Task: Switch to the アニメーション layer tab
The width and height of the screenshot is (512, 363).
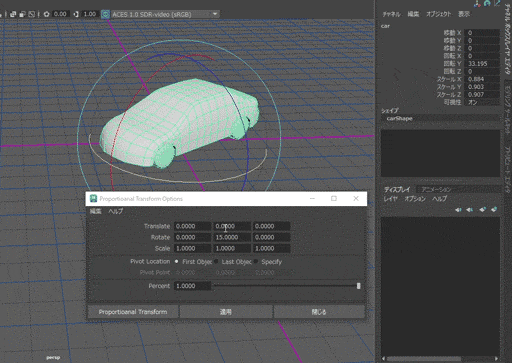Action: tap(436, 190)
